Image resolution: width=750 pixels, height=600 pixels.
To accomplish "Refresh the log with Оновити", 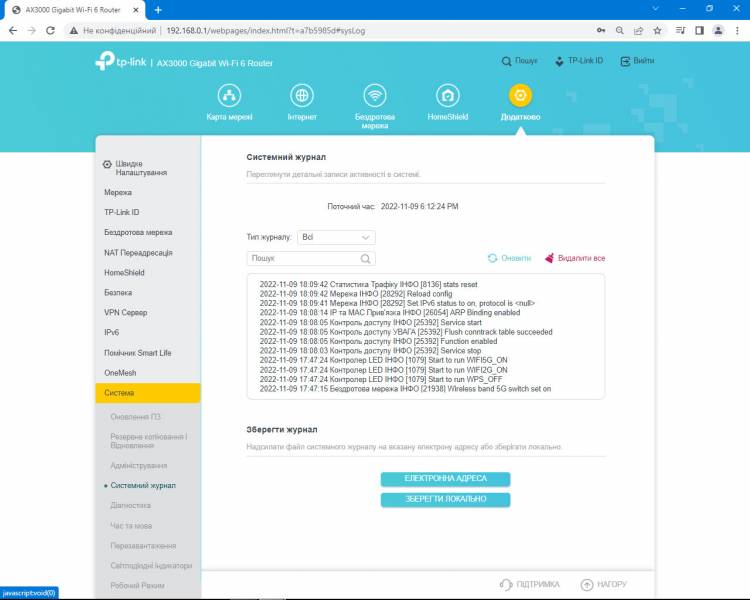I will (x=509, y=258).
